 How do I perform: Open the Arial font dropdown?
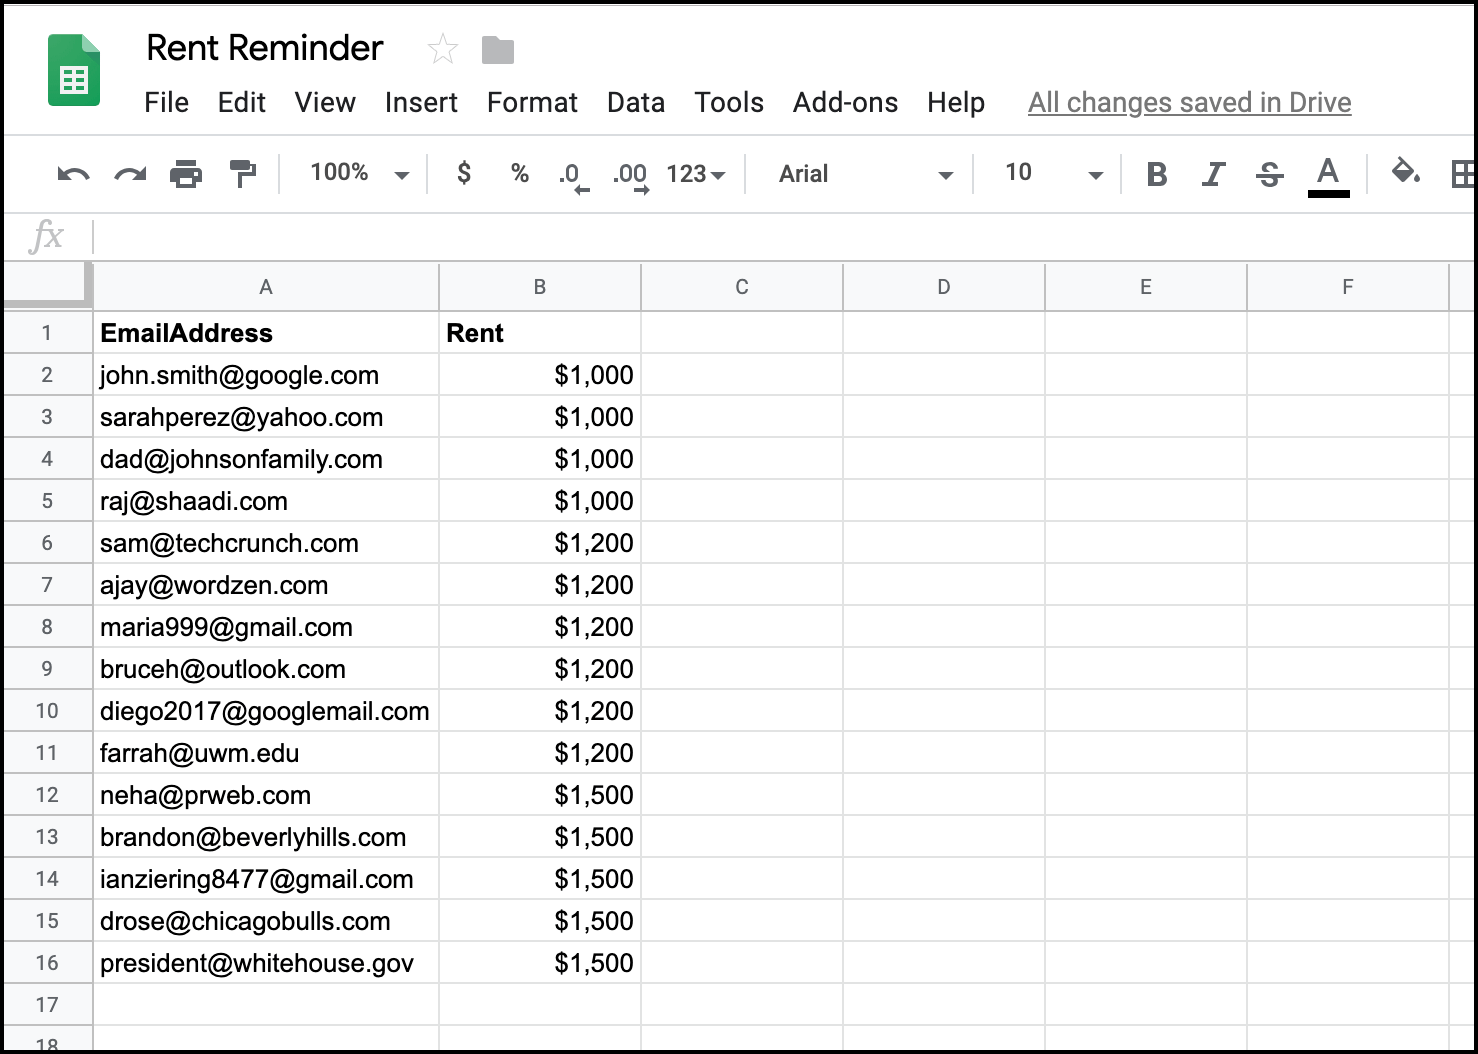coord(866,174)
